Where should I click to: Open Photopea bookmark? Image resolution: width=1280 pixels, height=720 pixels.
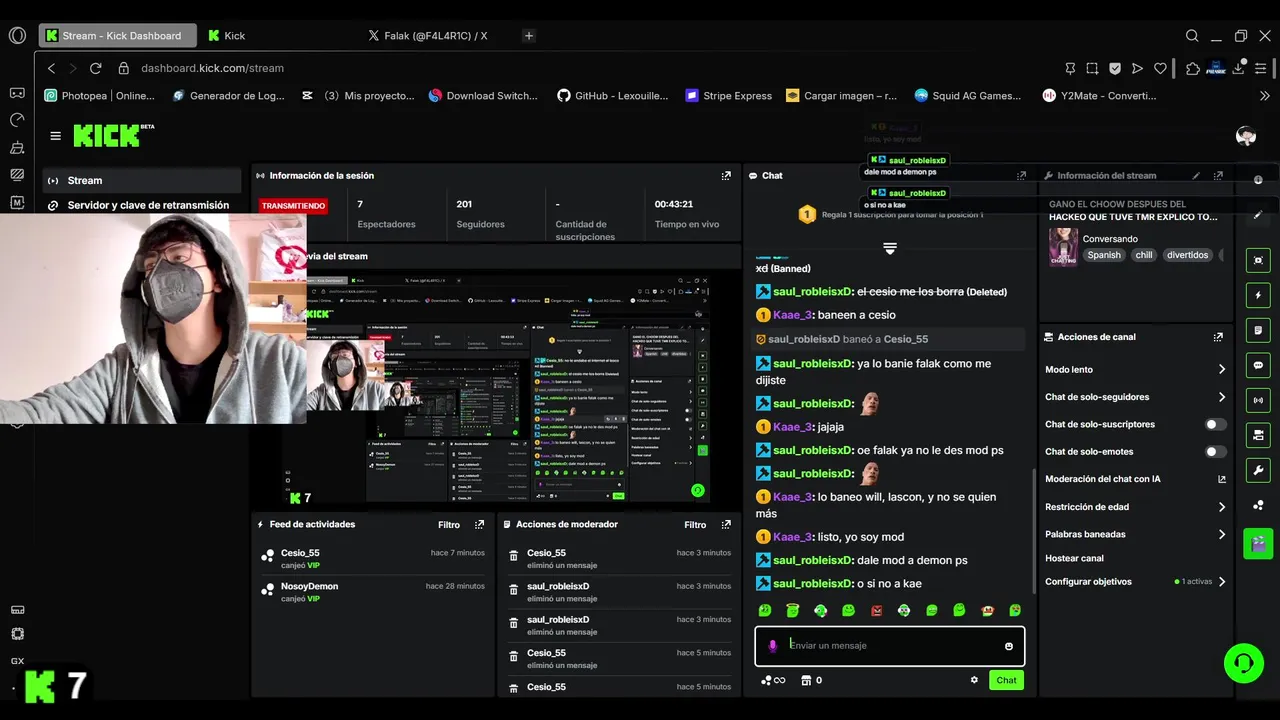tap(100, 96)
